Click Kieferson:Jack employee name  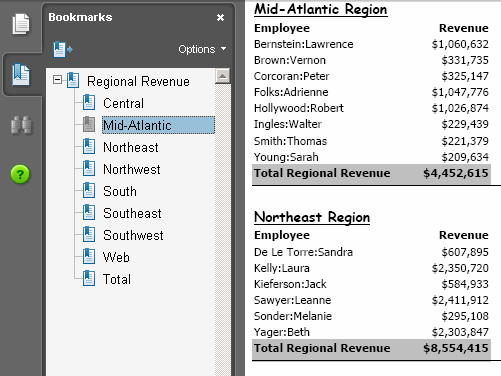click(x=290, y=284)
